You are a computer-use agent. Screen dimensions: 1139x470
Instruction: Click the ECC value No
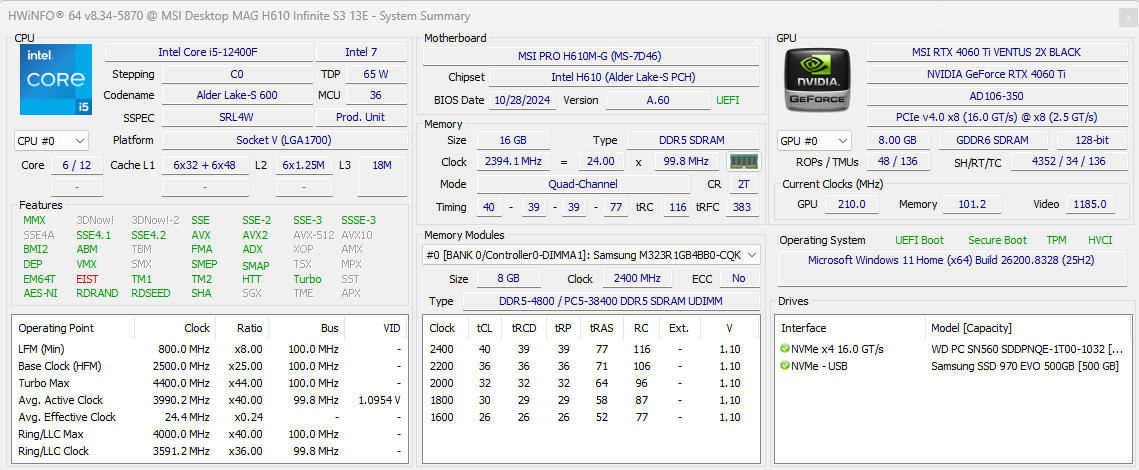pos(739,278)
